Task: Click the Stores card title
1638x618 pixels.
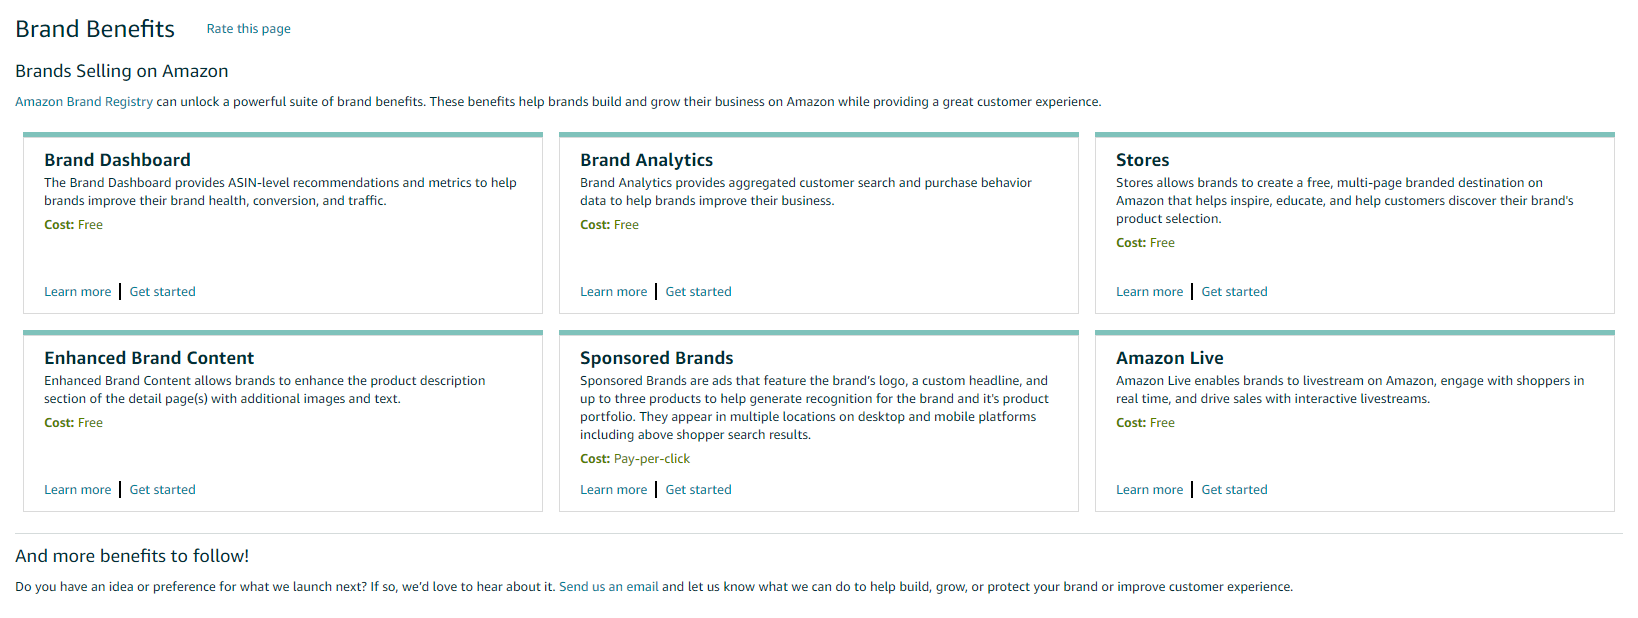Action: (1142, 159)
